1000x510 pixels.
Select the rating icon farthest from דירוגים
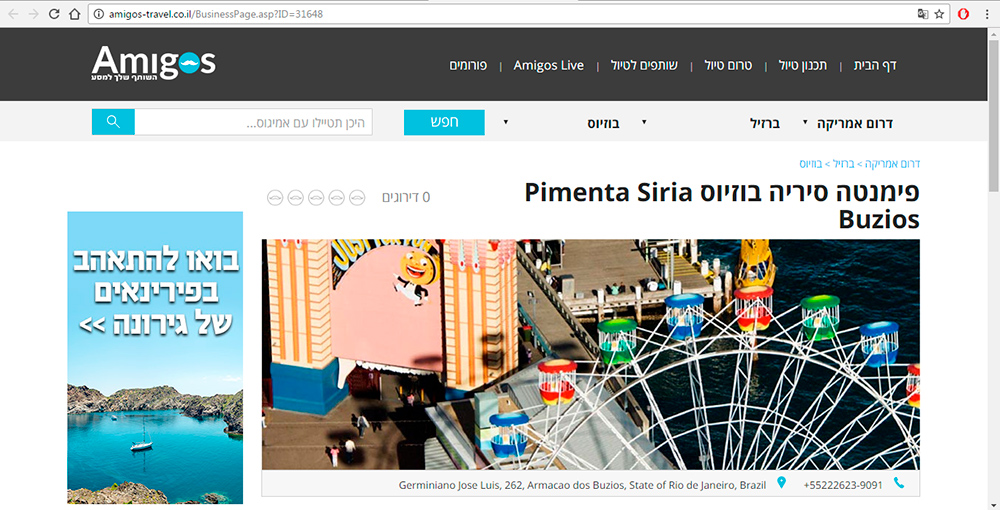275,198
